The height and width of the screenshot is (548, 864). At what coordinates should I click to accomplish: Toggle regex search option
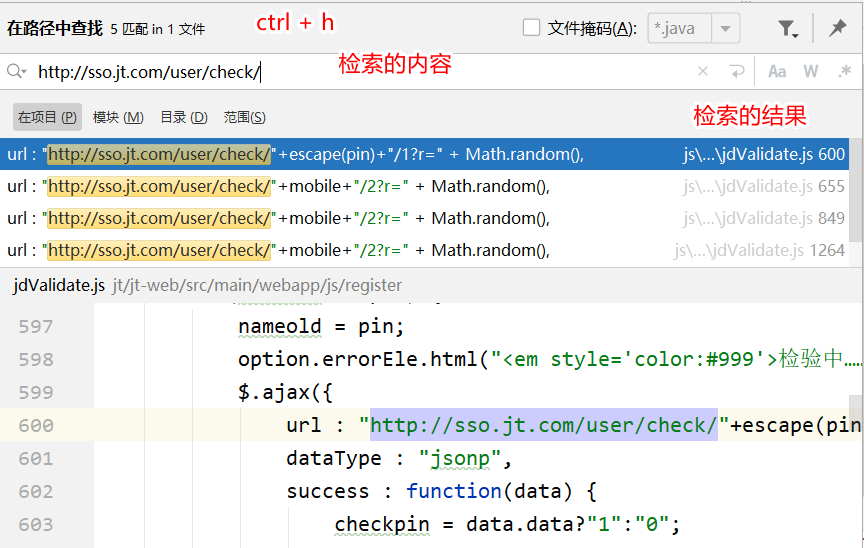[844, 71]
